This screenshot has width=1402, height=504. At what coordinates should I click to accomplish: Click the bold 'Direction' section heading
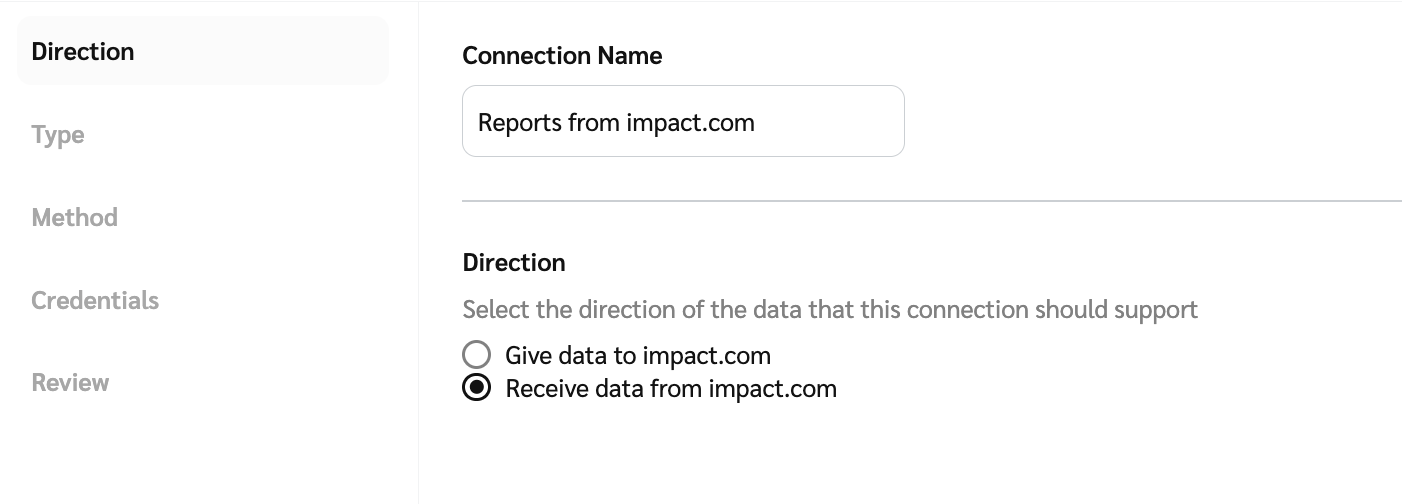click(514, 263)
